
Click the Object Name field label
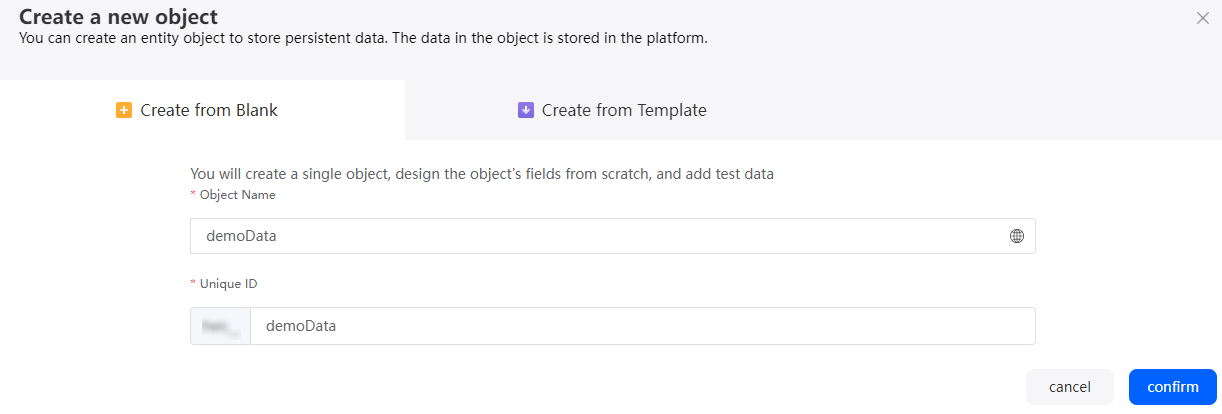237,195
